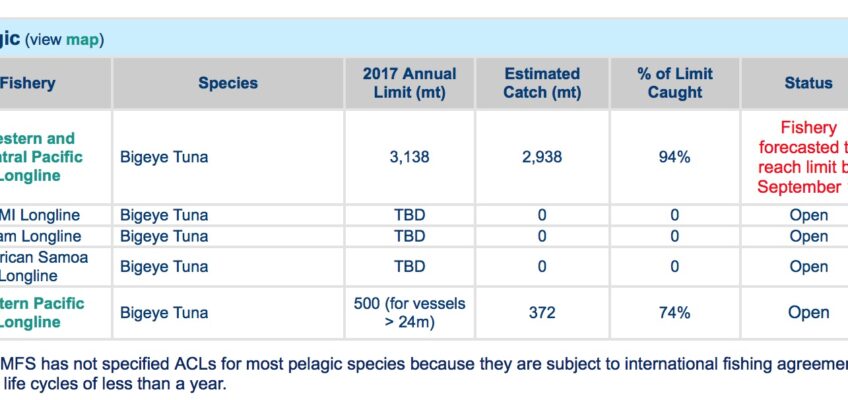Select the 94% limit caught cell

pyautogui.click(x=675, y=157)
